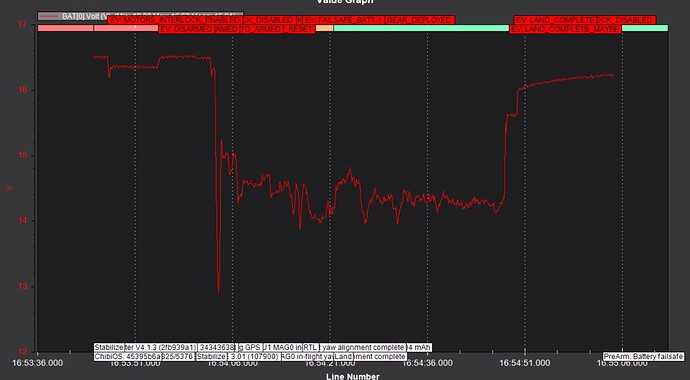Click the EV_DISARMED event marker
The width and height of the screenshot is (690, 380).
coord(186,29)
